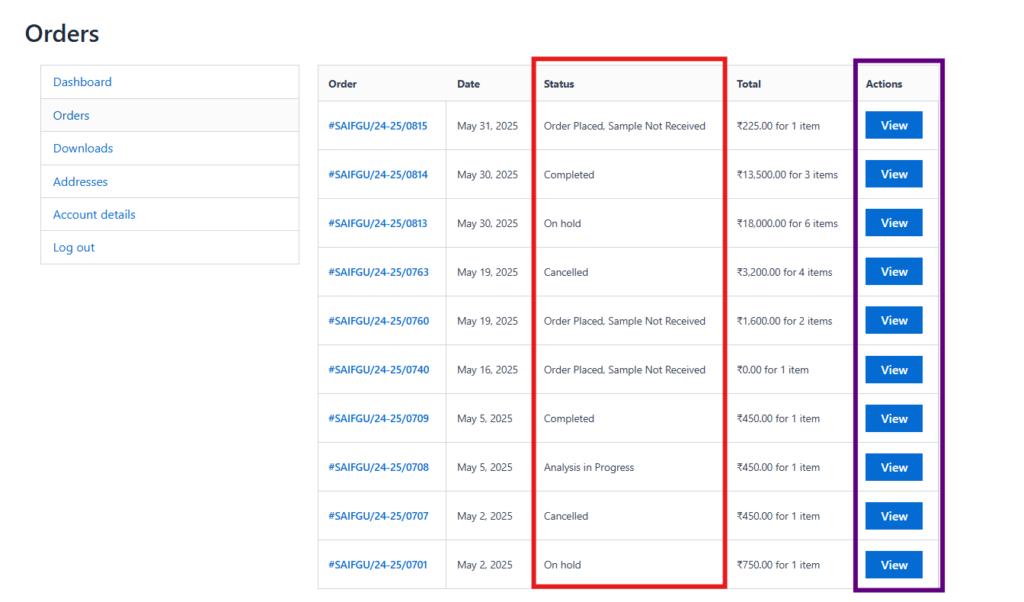Open order #SAIFGU/24-25/0701
This screenshot has width=1024, height=602.
click(x=378, y=565)
